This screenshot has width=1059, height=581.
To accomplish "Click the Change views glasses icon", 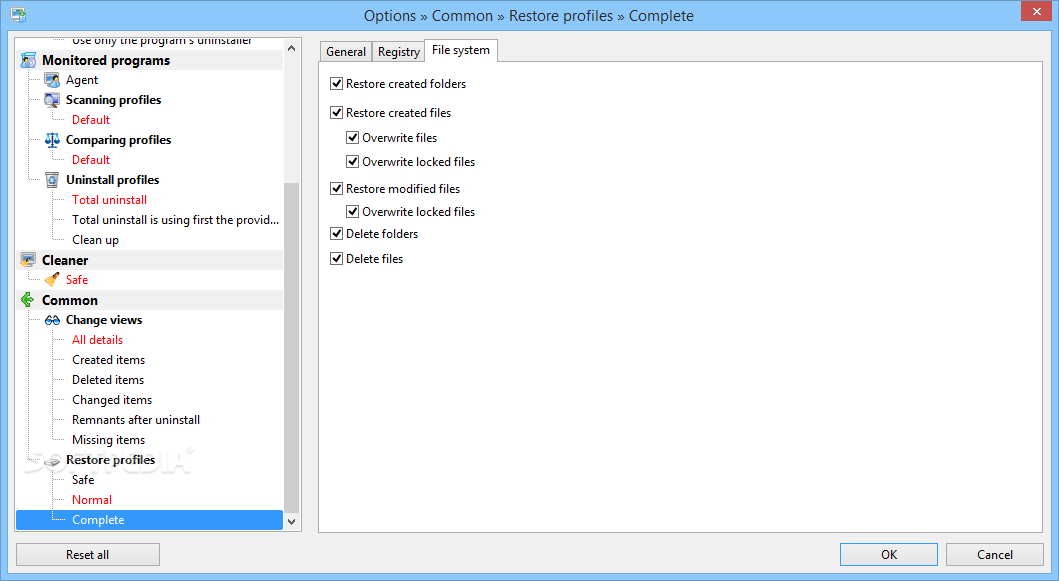I will point(52,320).
